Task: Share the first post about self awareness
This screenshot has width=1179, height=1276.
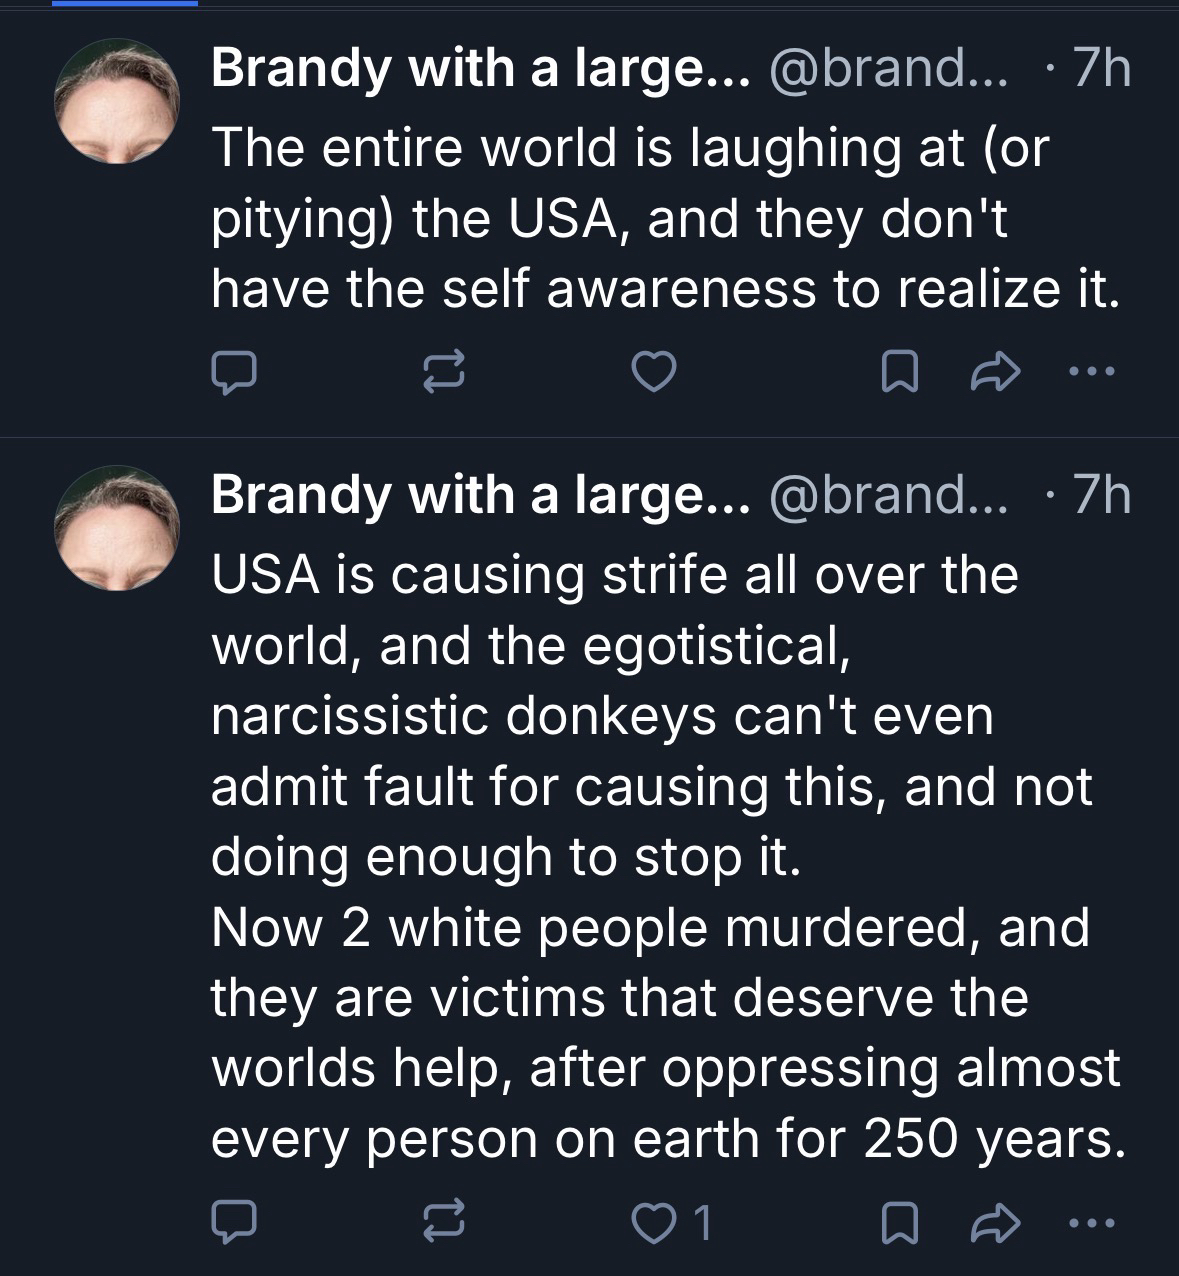Action: (x=995, y=372)
